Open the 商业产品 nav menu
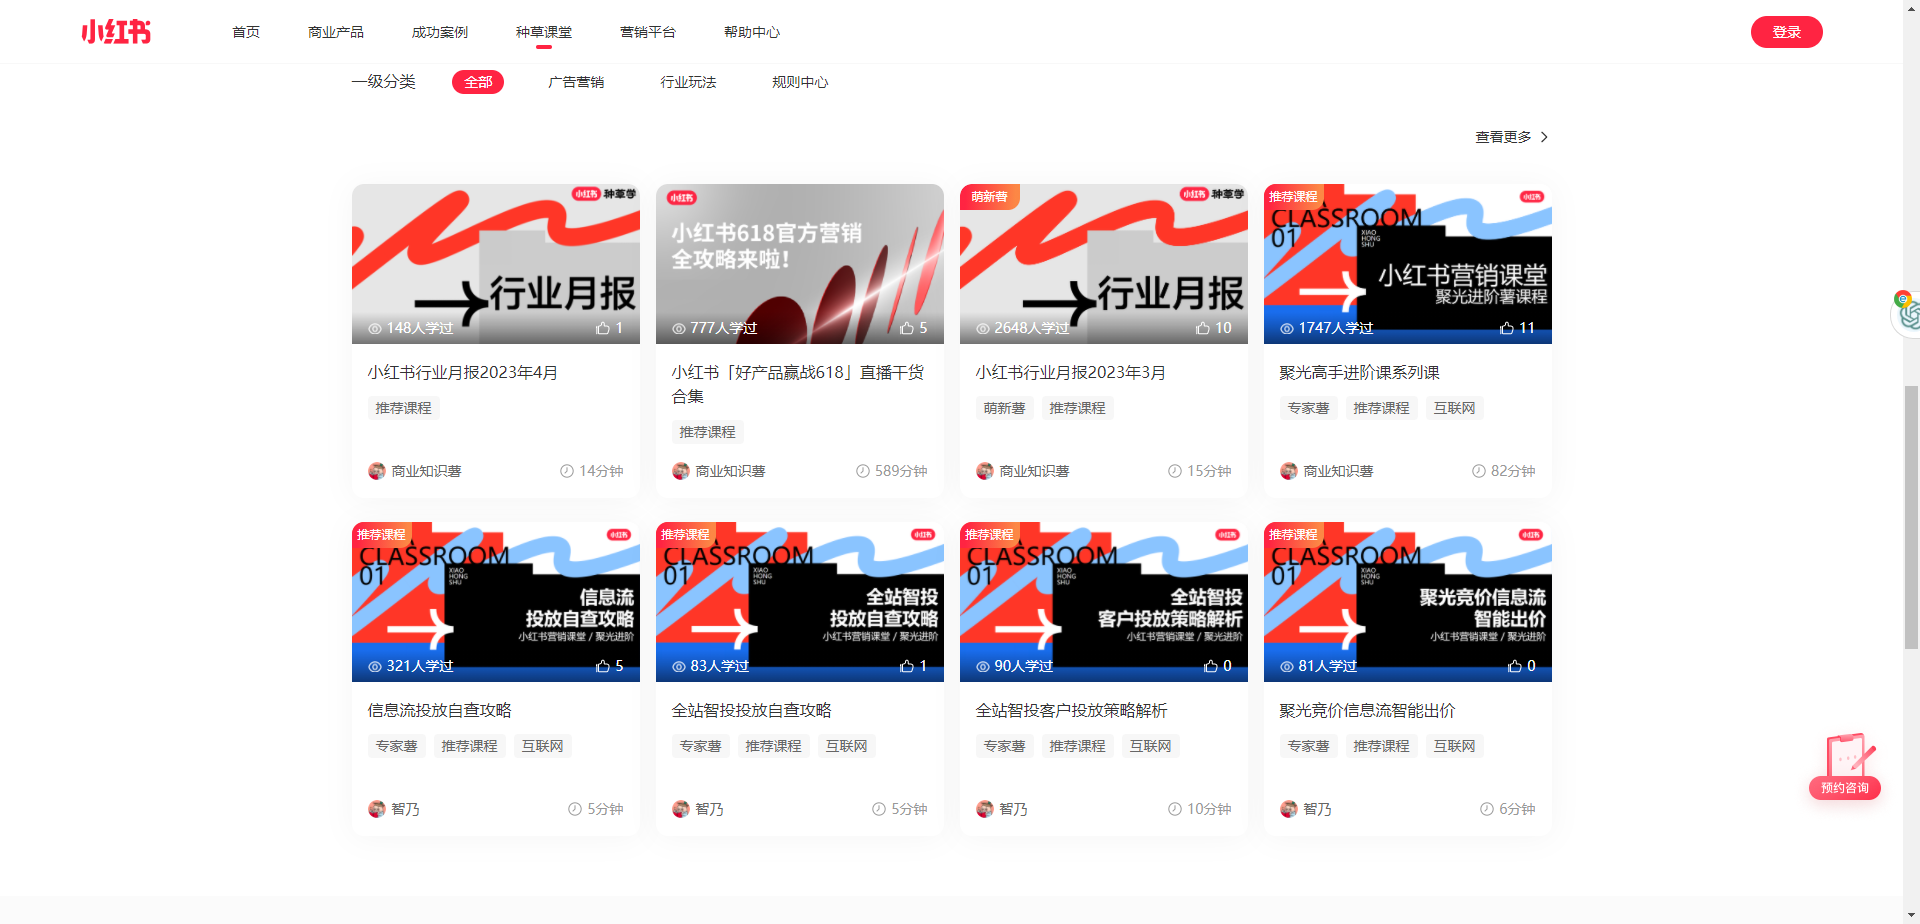 (336, 32)
